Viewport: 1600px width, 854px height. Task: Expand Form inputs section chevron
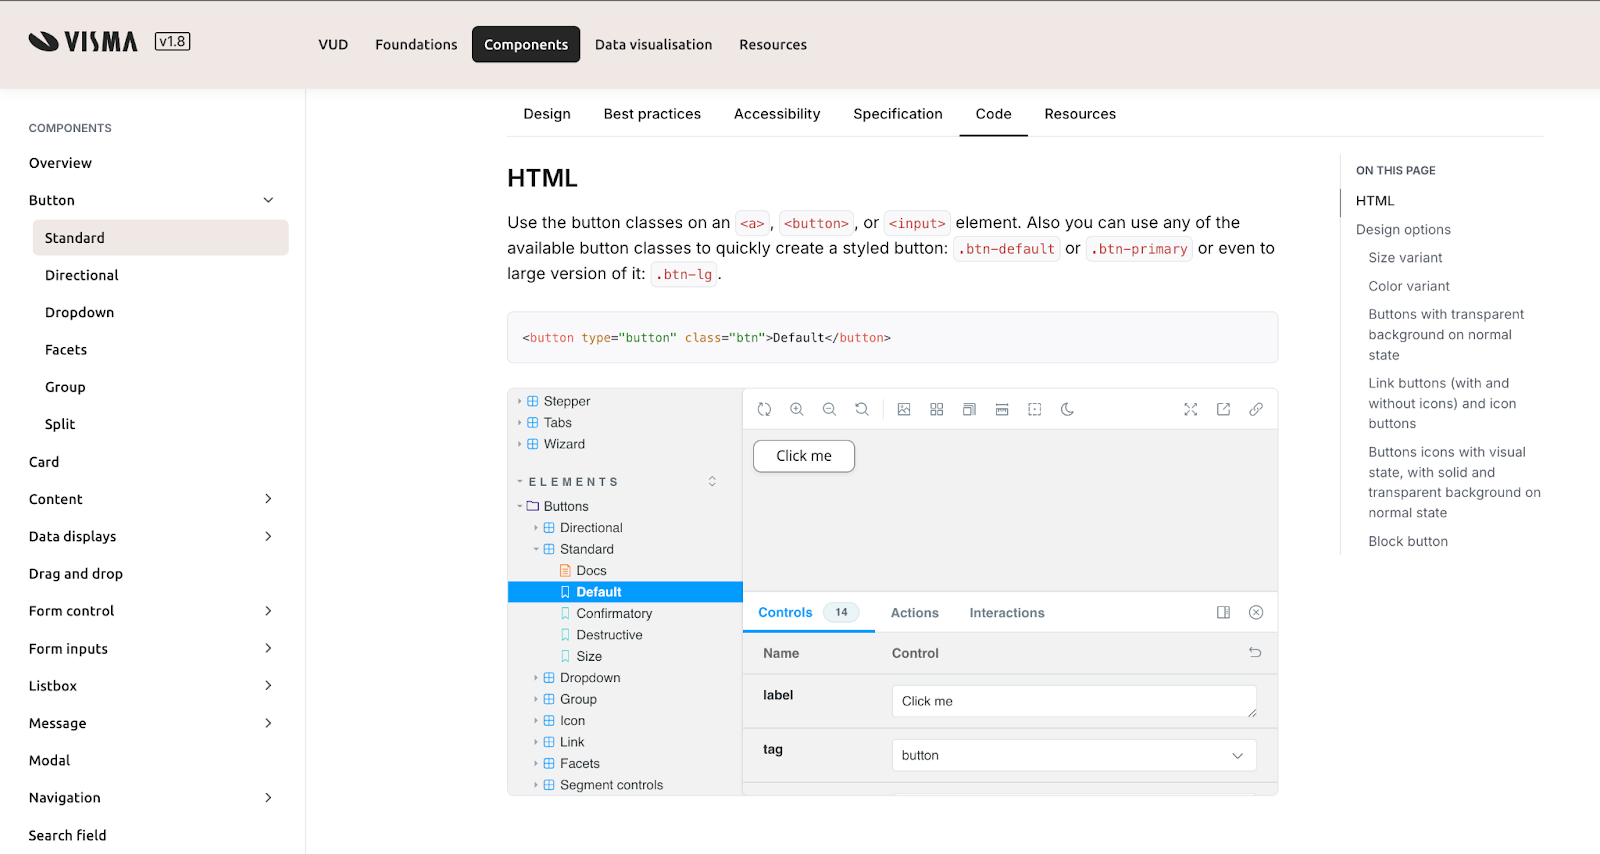point(268,648)
